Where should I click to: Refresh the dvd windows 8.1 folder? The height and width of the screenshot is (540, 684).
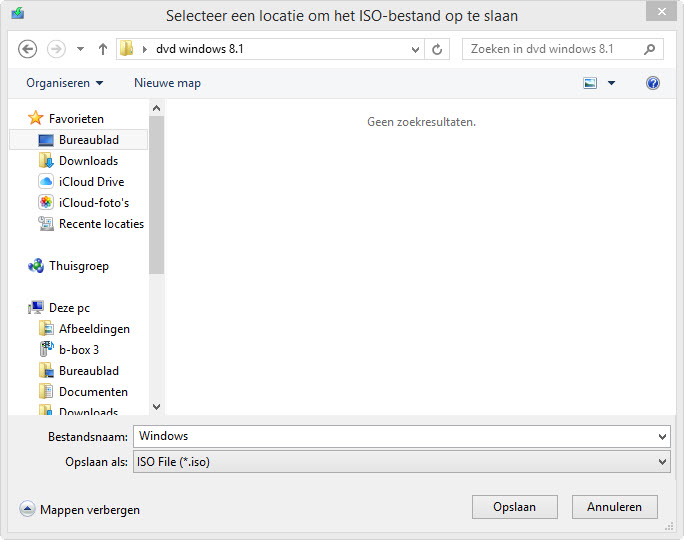click(x=437, y=49)
